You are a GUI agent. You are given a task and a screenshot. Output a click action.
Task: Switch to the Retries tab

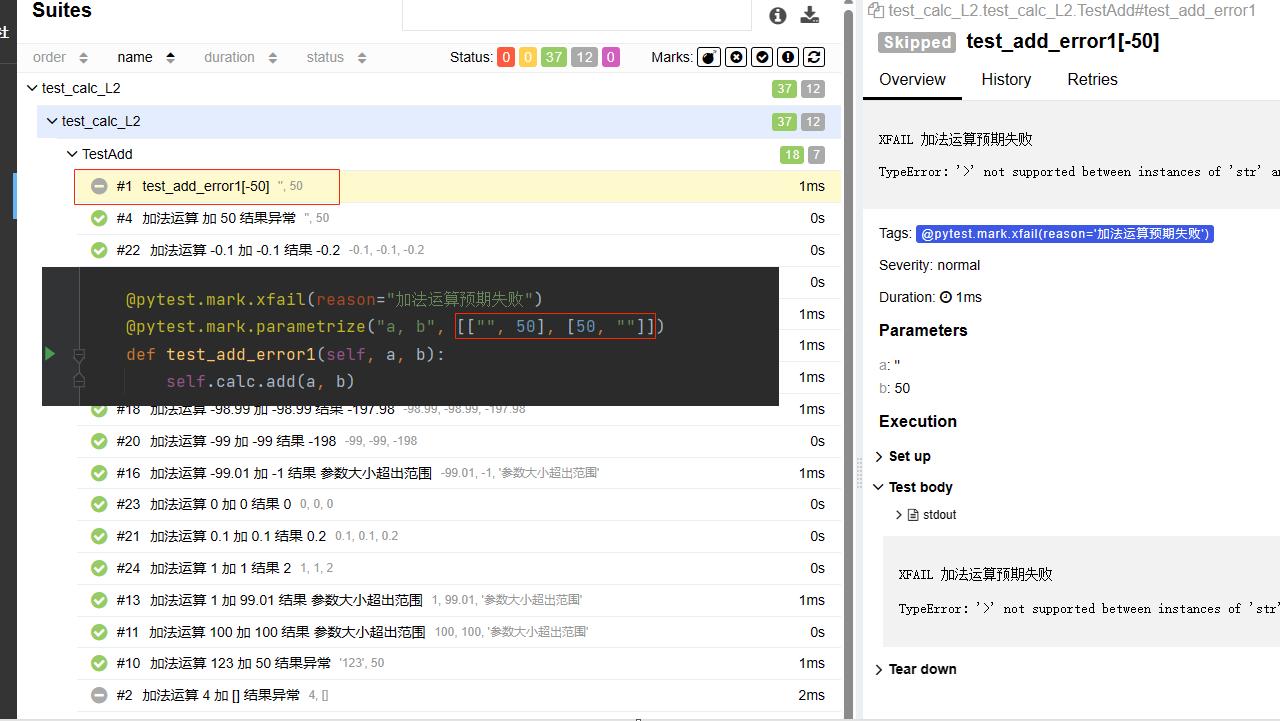click(1092, 79)
